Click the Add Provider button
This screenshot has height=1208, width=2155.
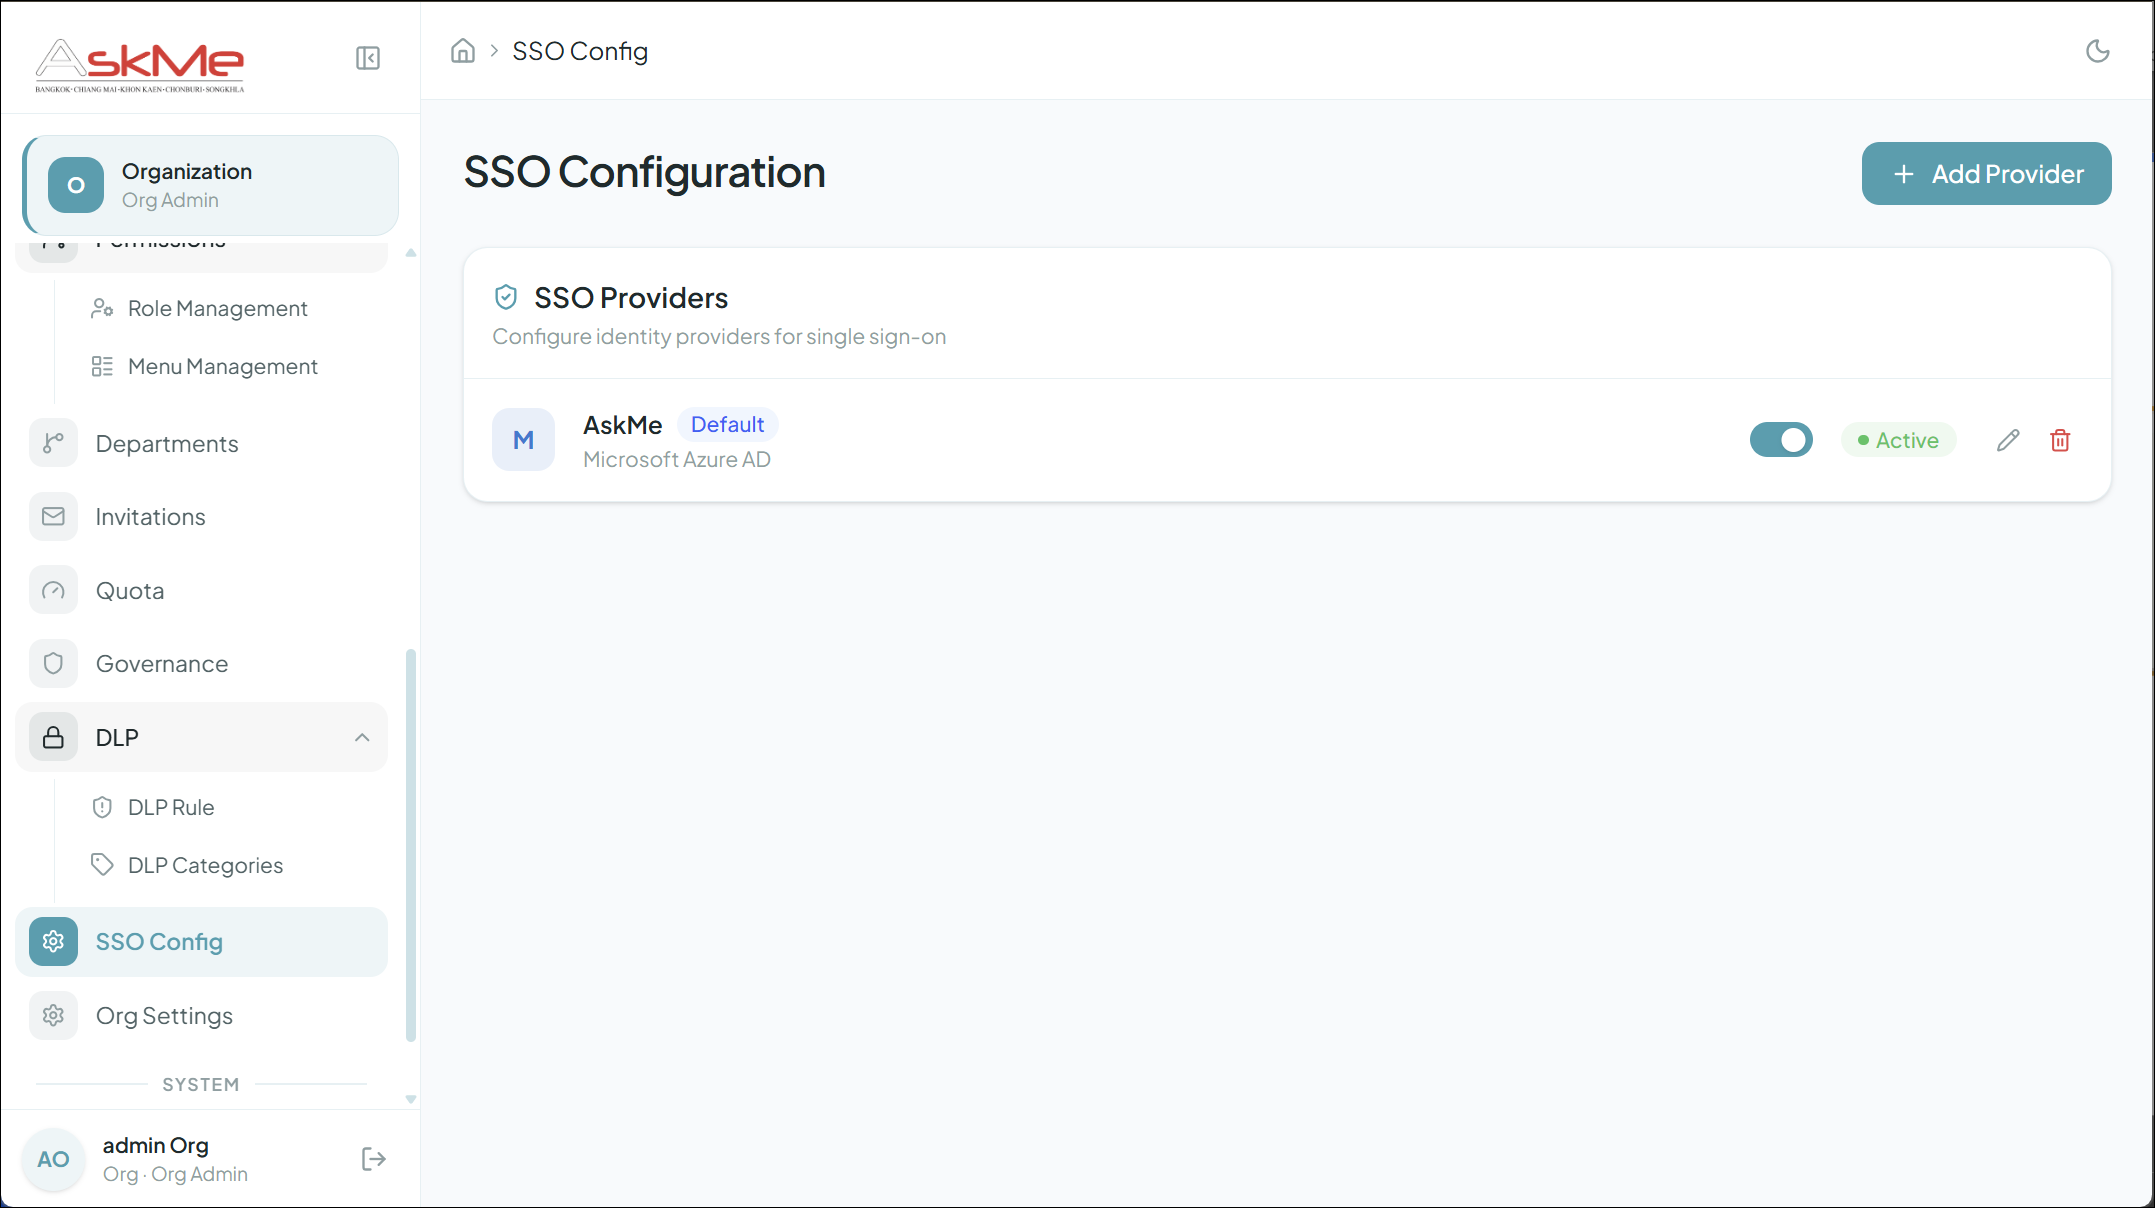[1986, 173]
